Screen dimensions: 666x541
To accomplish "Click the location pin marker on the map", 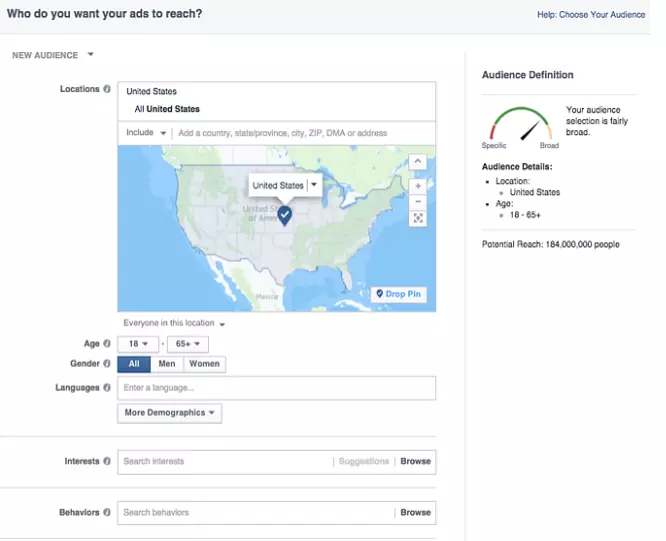I will click(284, 214).
